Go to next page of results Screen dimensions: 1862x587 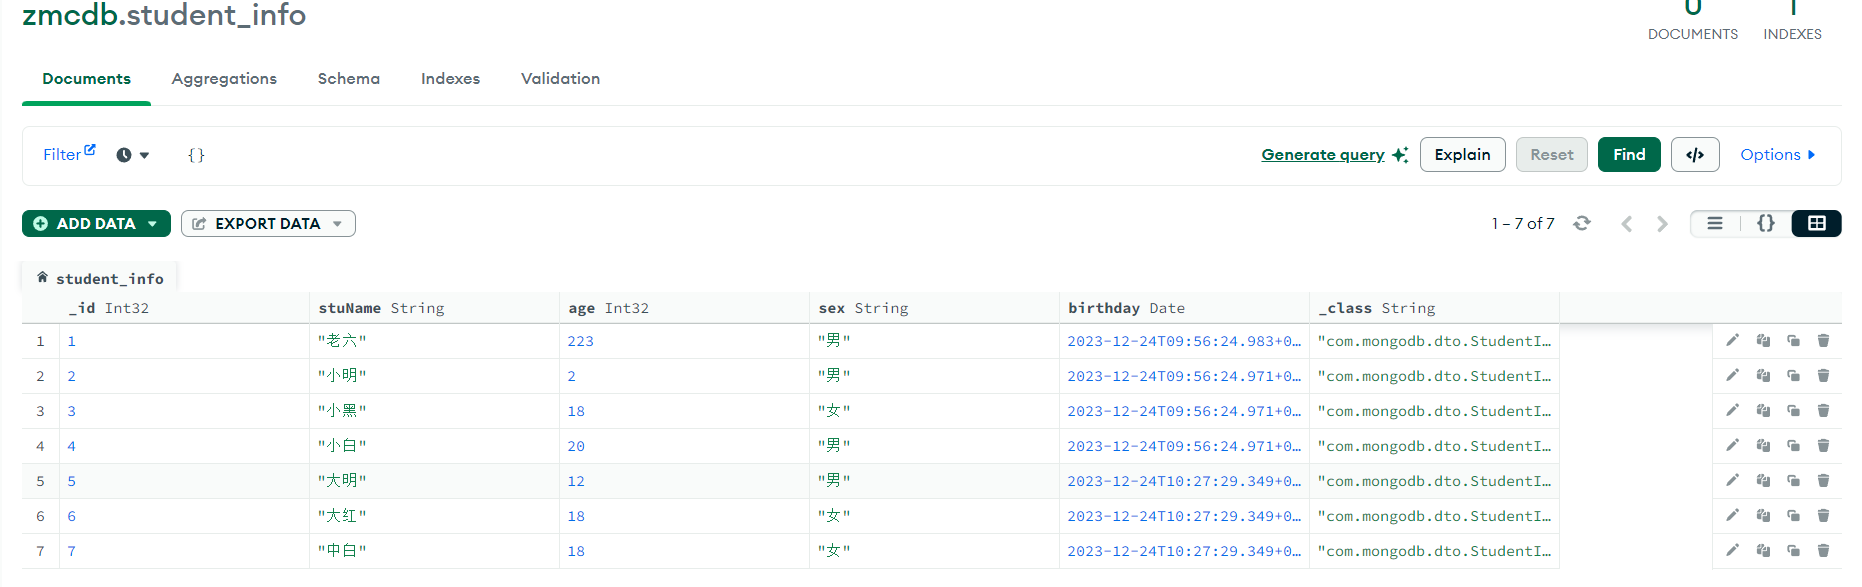tap(1662, 224)
